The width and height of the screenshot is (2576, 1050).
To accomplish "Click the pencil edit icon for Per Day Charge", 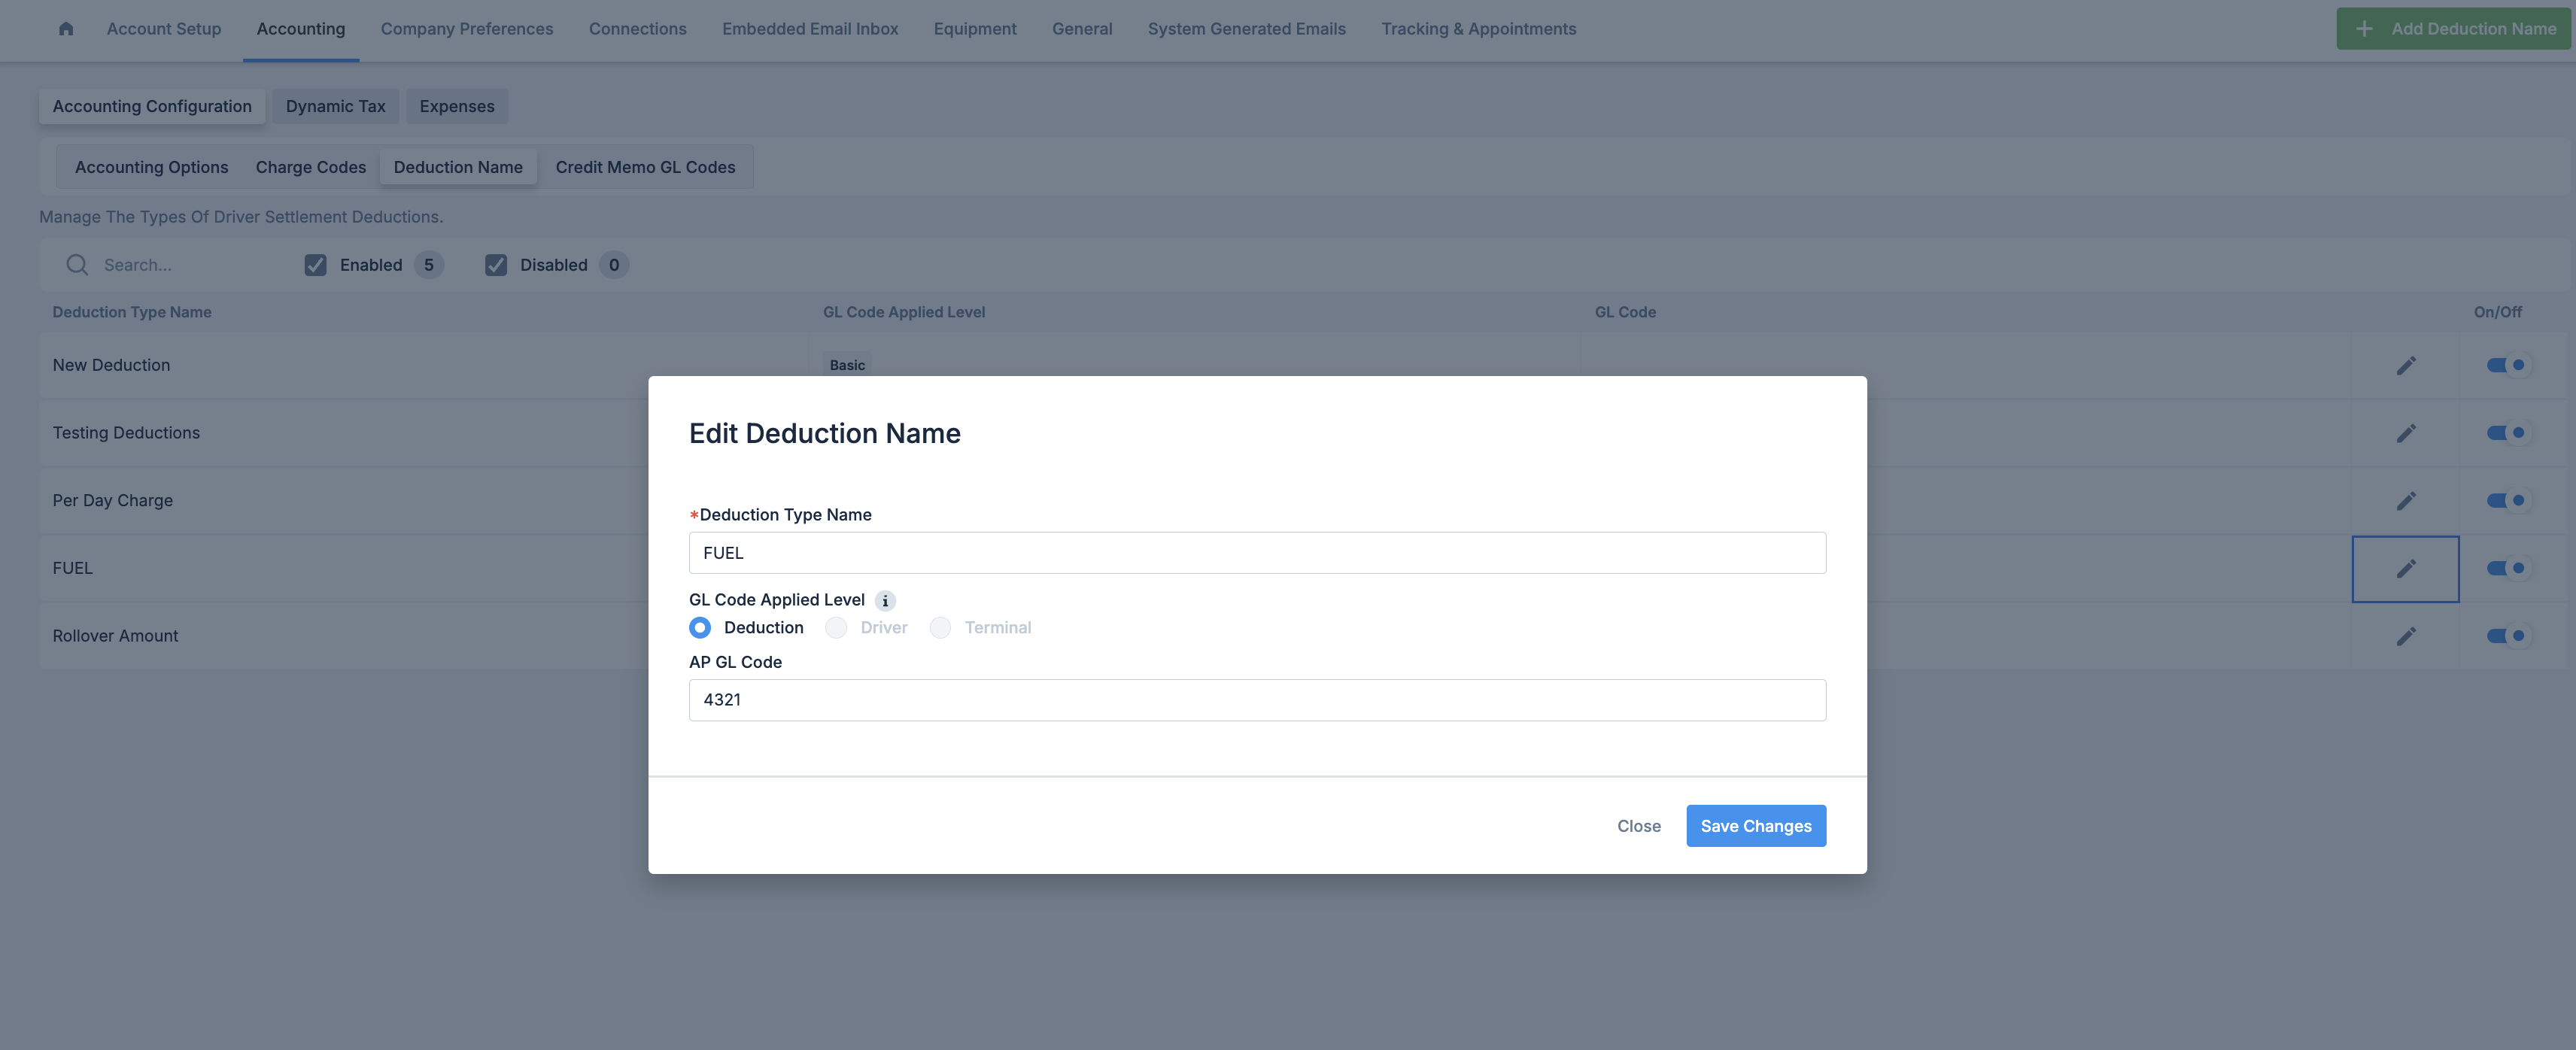I will tap(2405, 501).
